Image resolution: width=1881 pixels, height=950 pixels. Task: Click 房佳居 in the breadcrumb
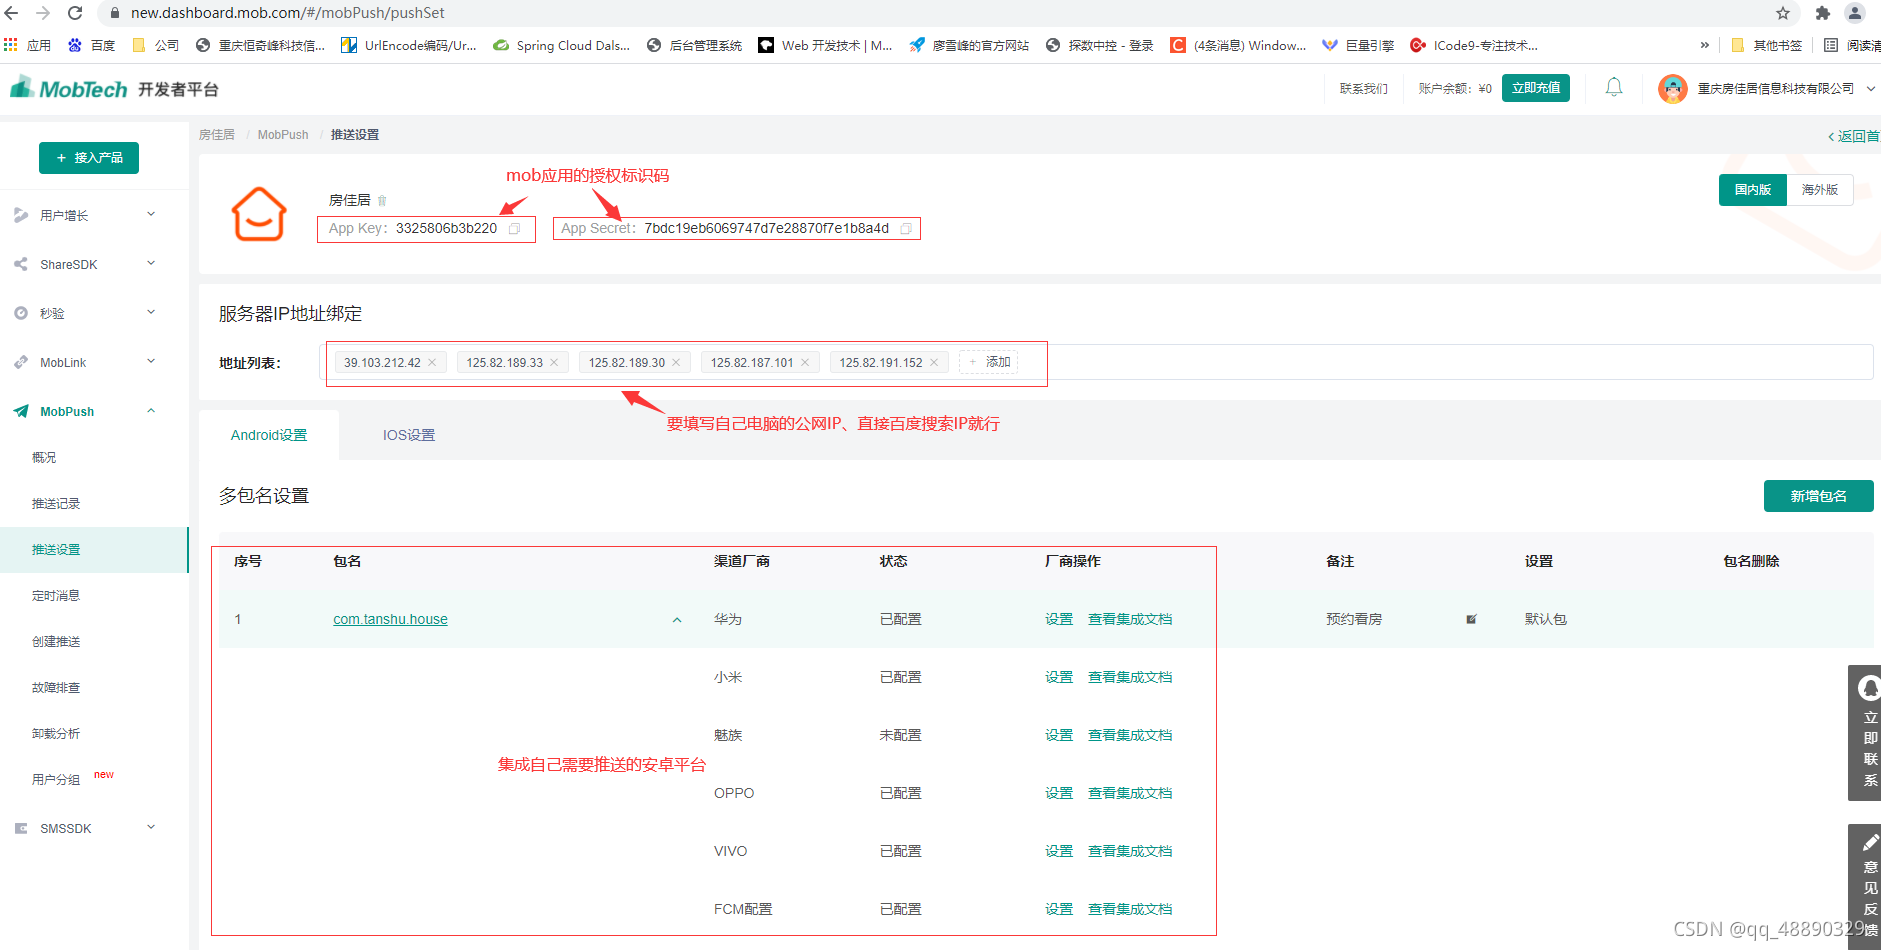click(x=217, y=135)
